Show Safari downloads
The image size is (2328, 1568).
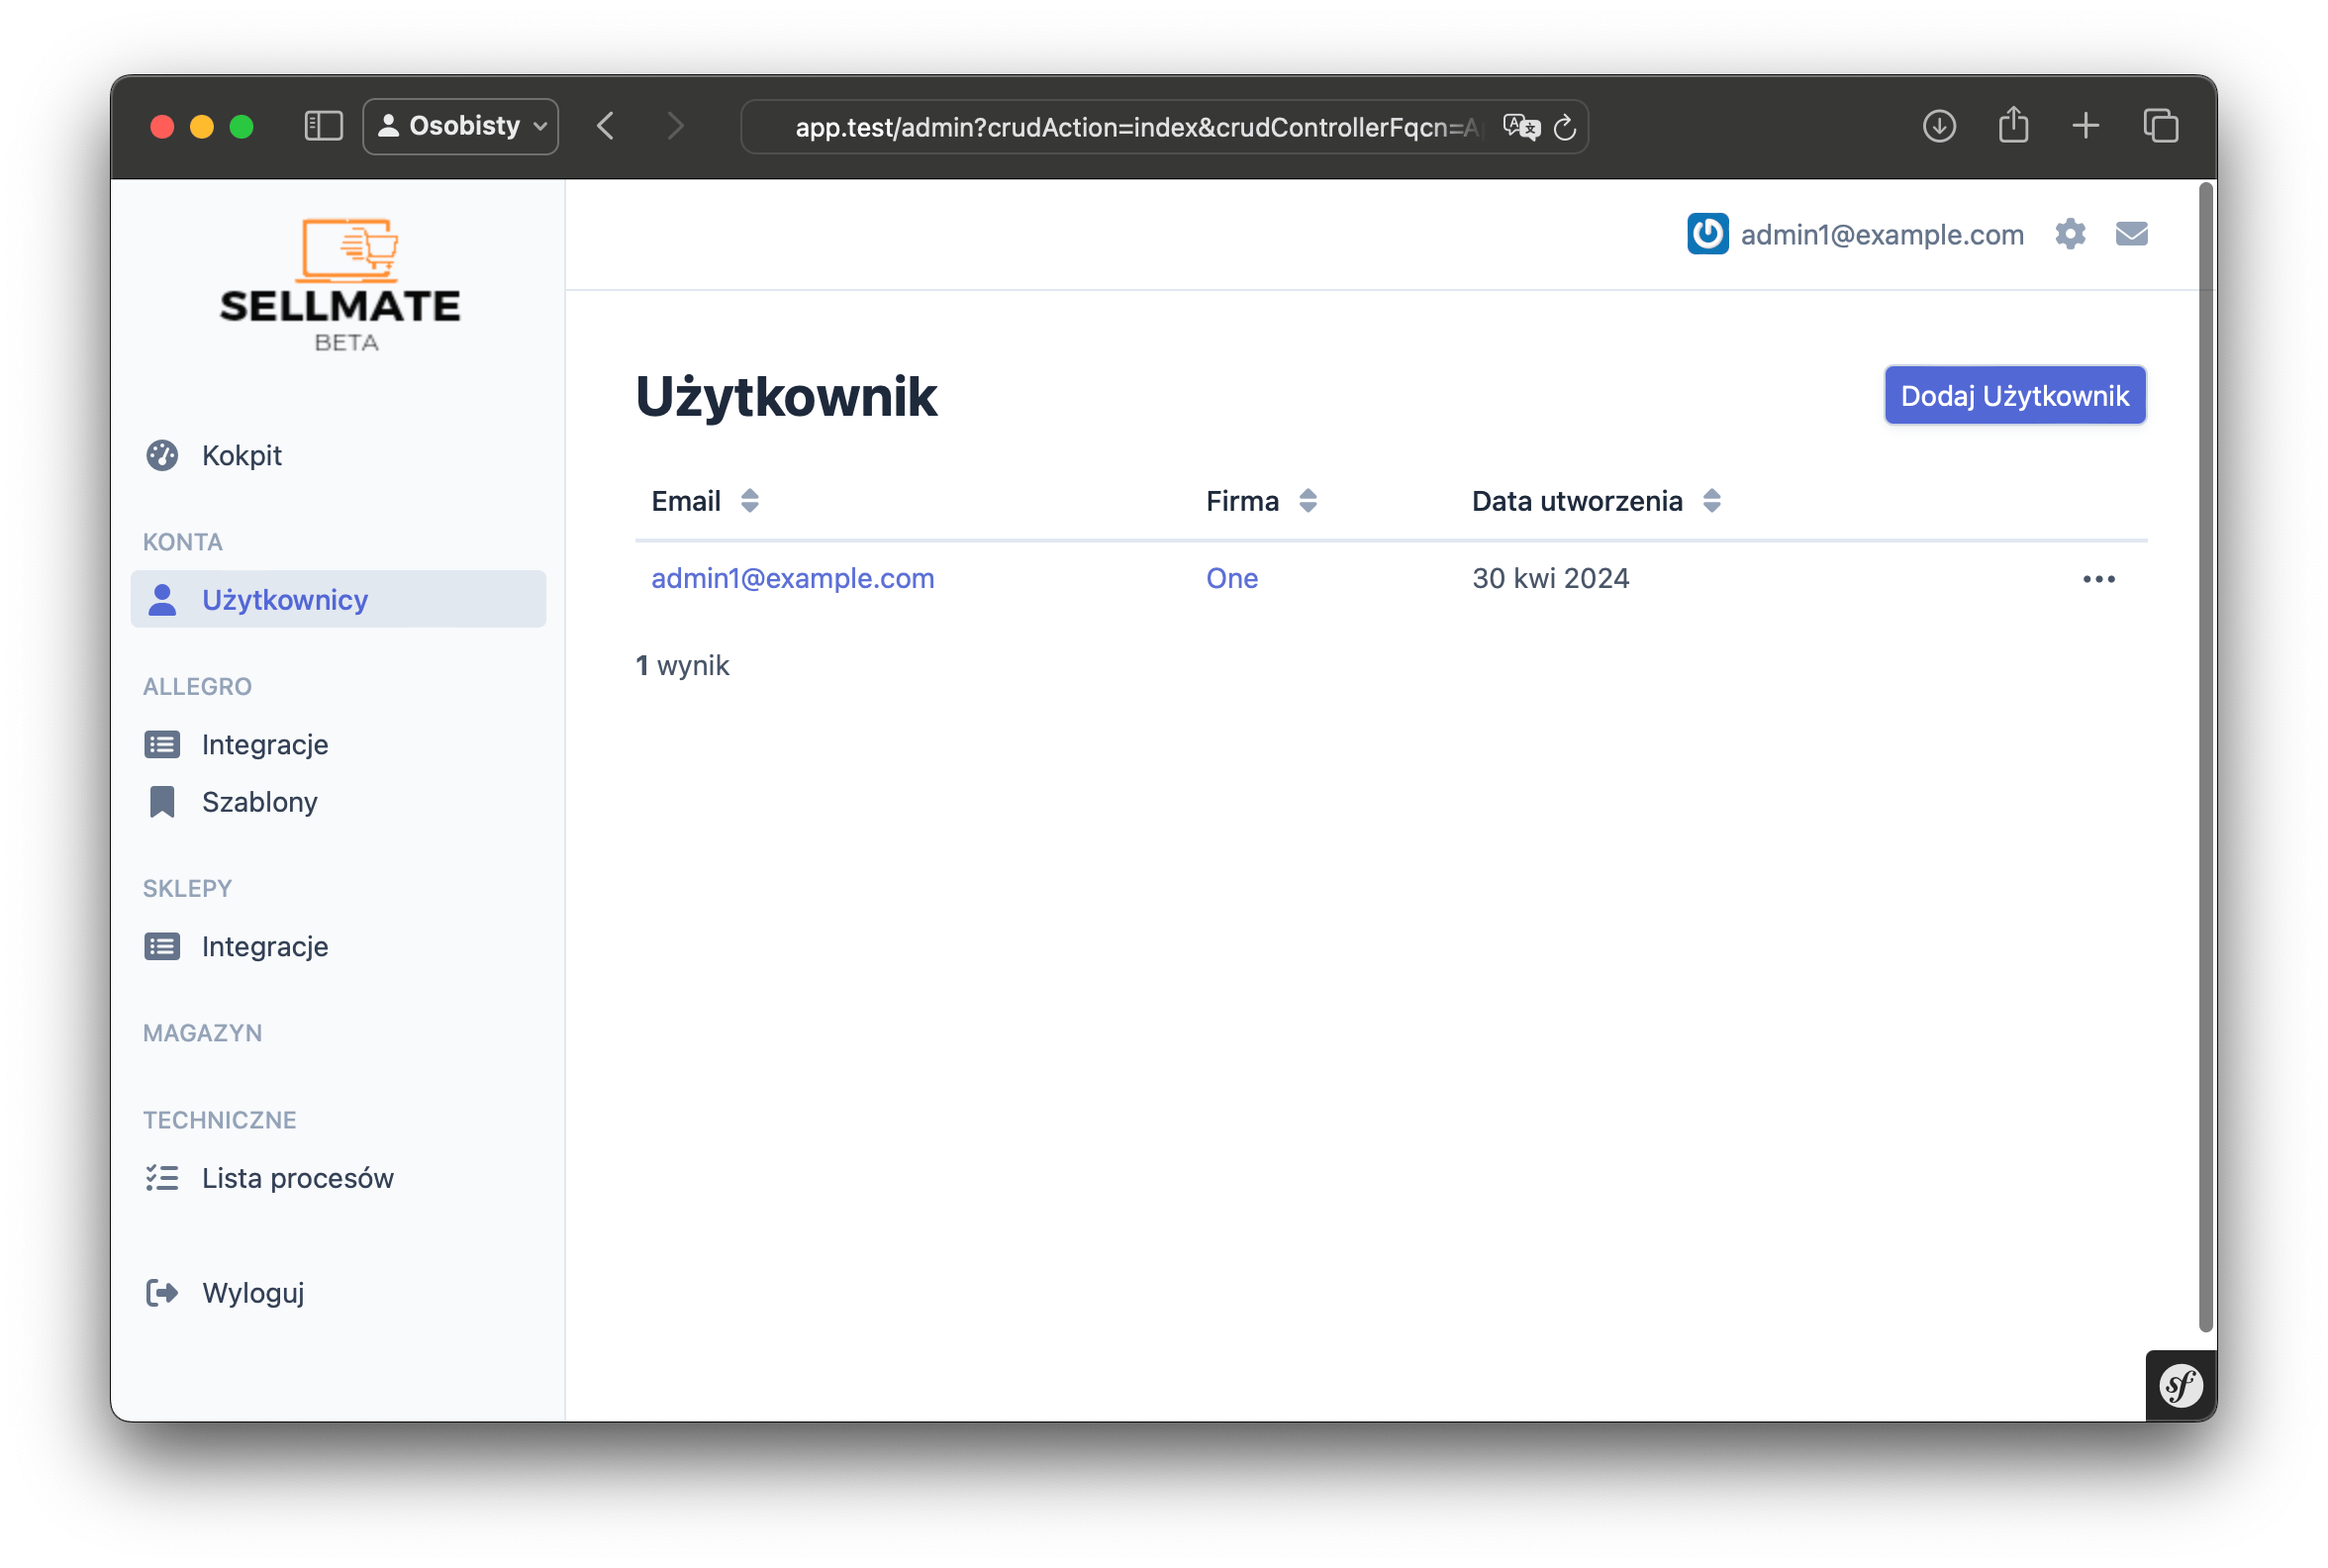[1939, 126]
